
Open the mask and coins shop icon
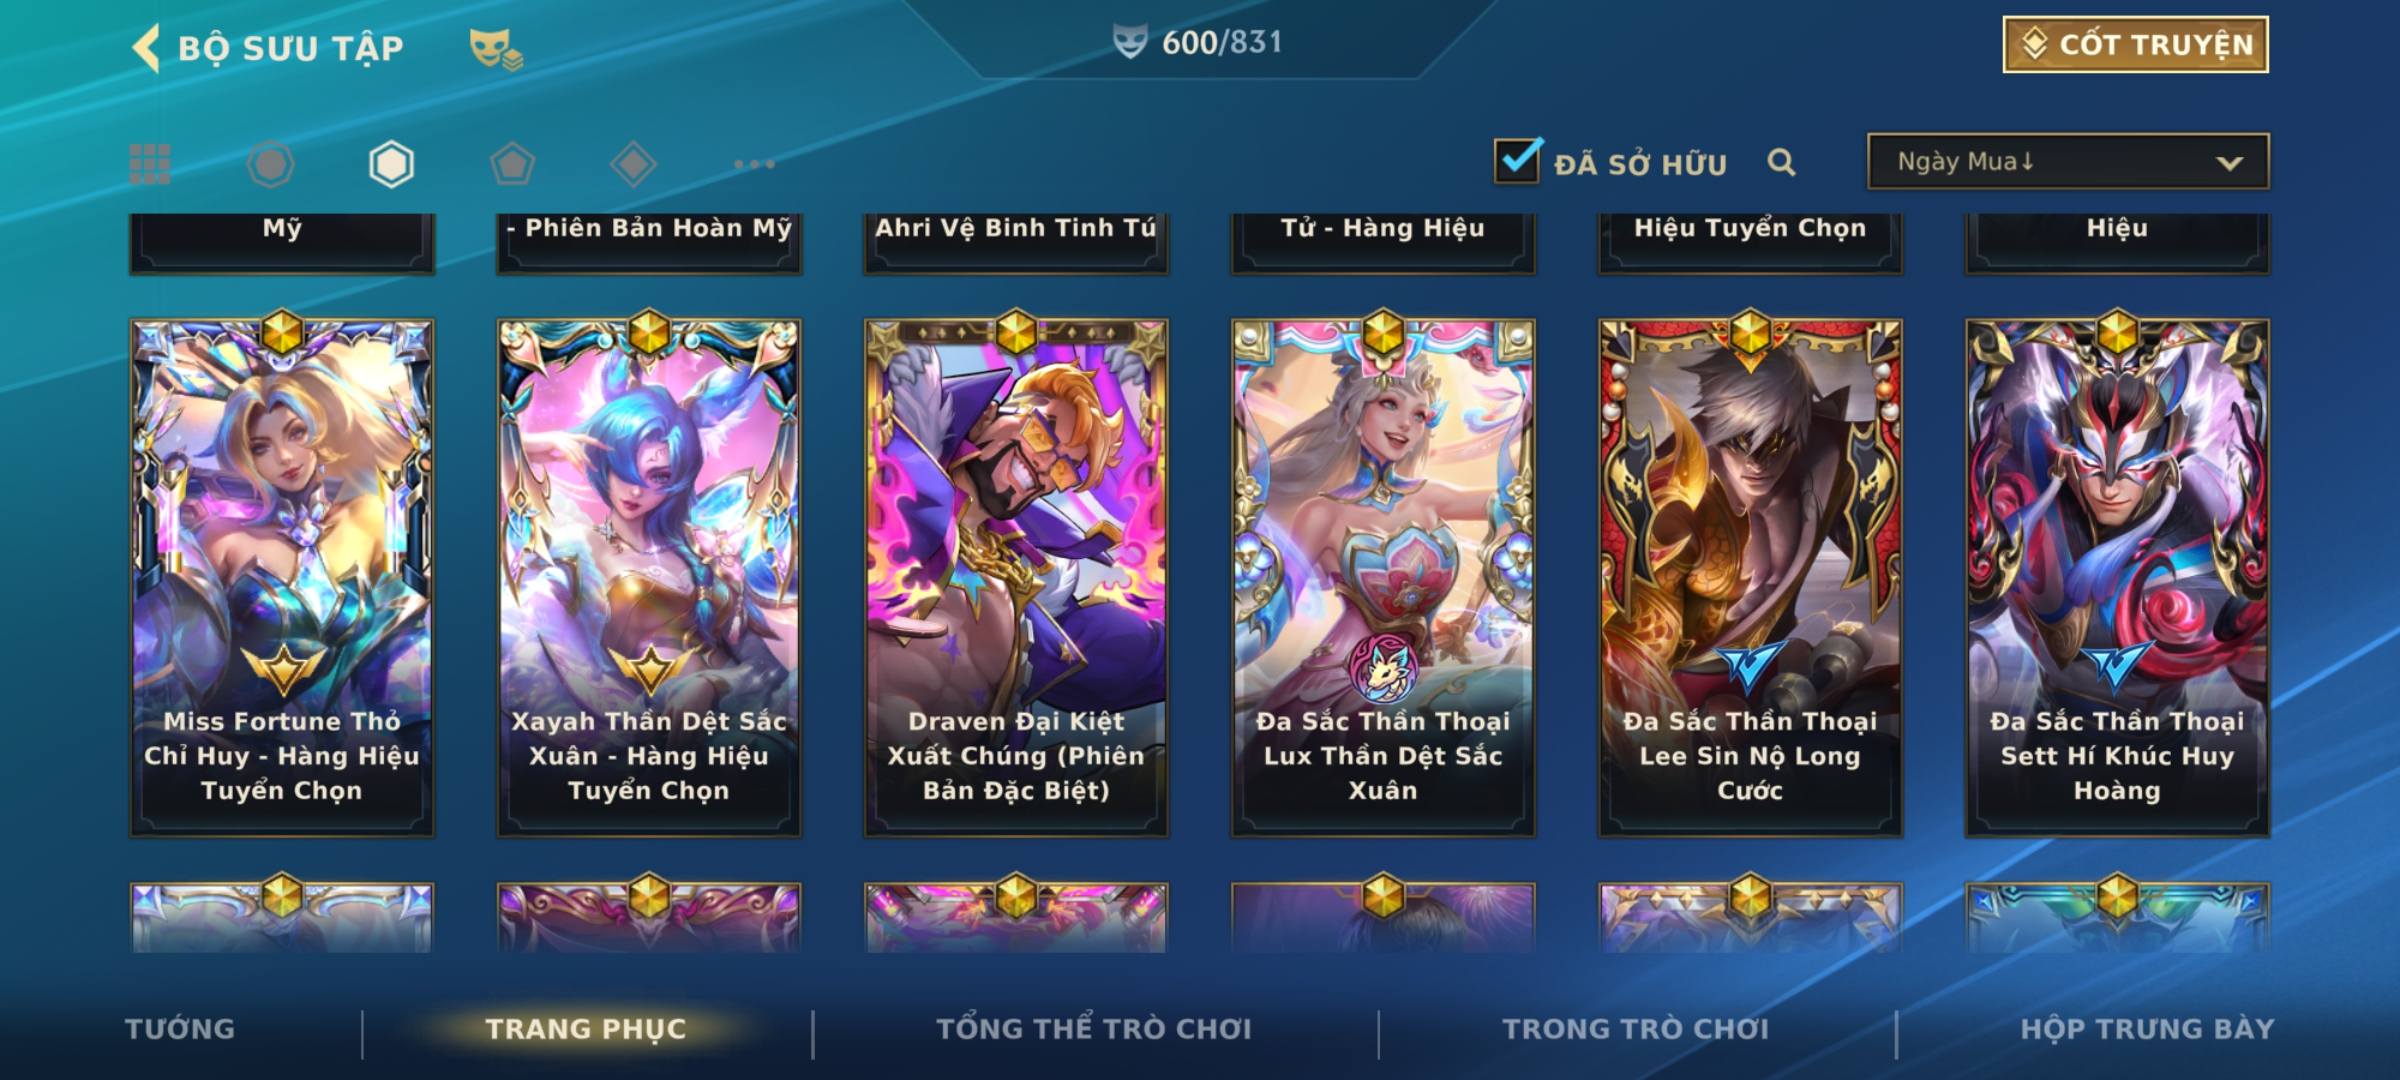coord(496,49)
